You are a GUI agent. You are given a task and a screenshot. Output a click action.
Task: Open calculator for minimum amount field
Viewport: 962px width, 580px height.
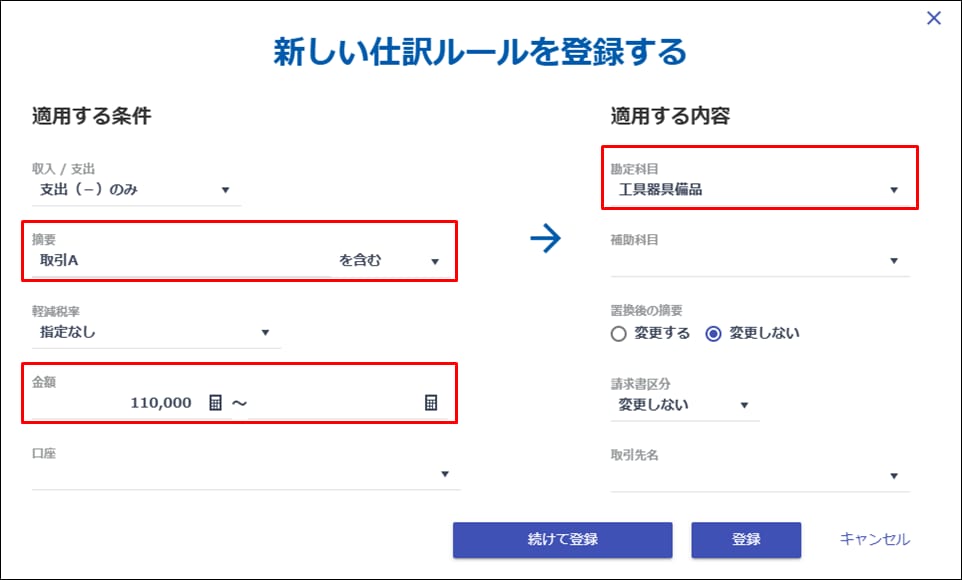(x=215, y=403)
